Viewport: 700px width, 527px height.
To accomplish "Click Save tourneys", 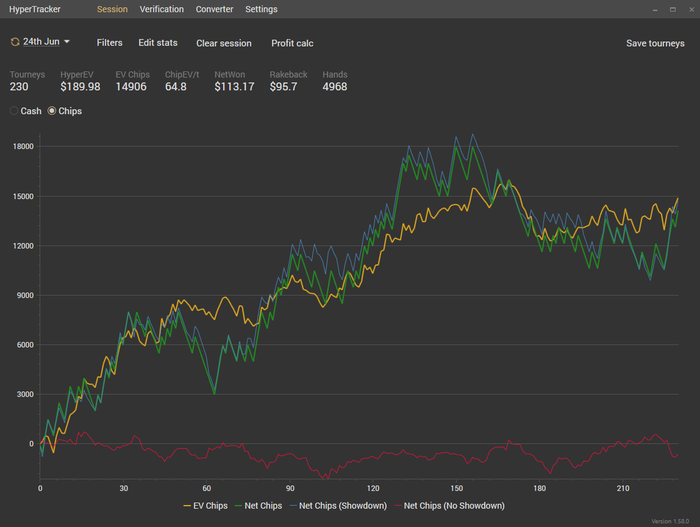I will pyautogui.click(x=655, y=43).
